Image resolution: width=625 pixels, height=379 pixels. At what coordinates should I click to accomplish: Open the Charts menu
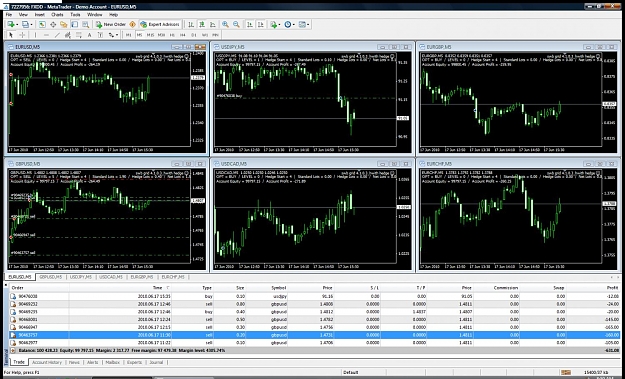coord(57,15)
